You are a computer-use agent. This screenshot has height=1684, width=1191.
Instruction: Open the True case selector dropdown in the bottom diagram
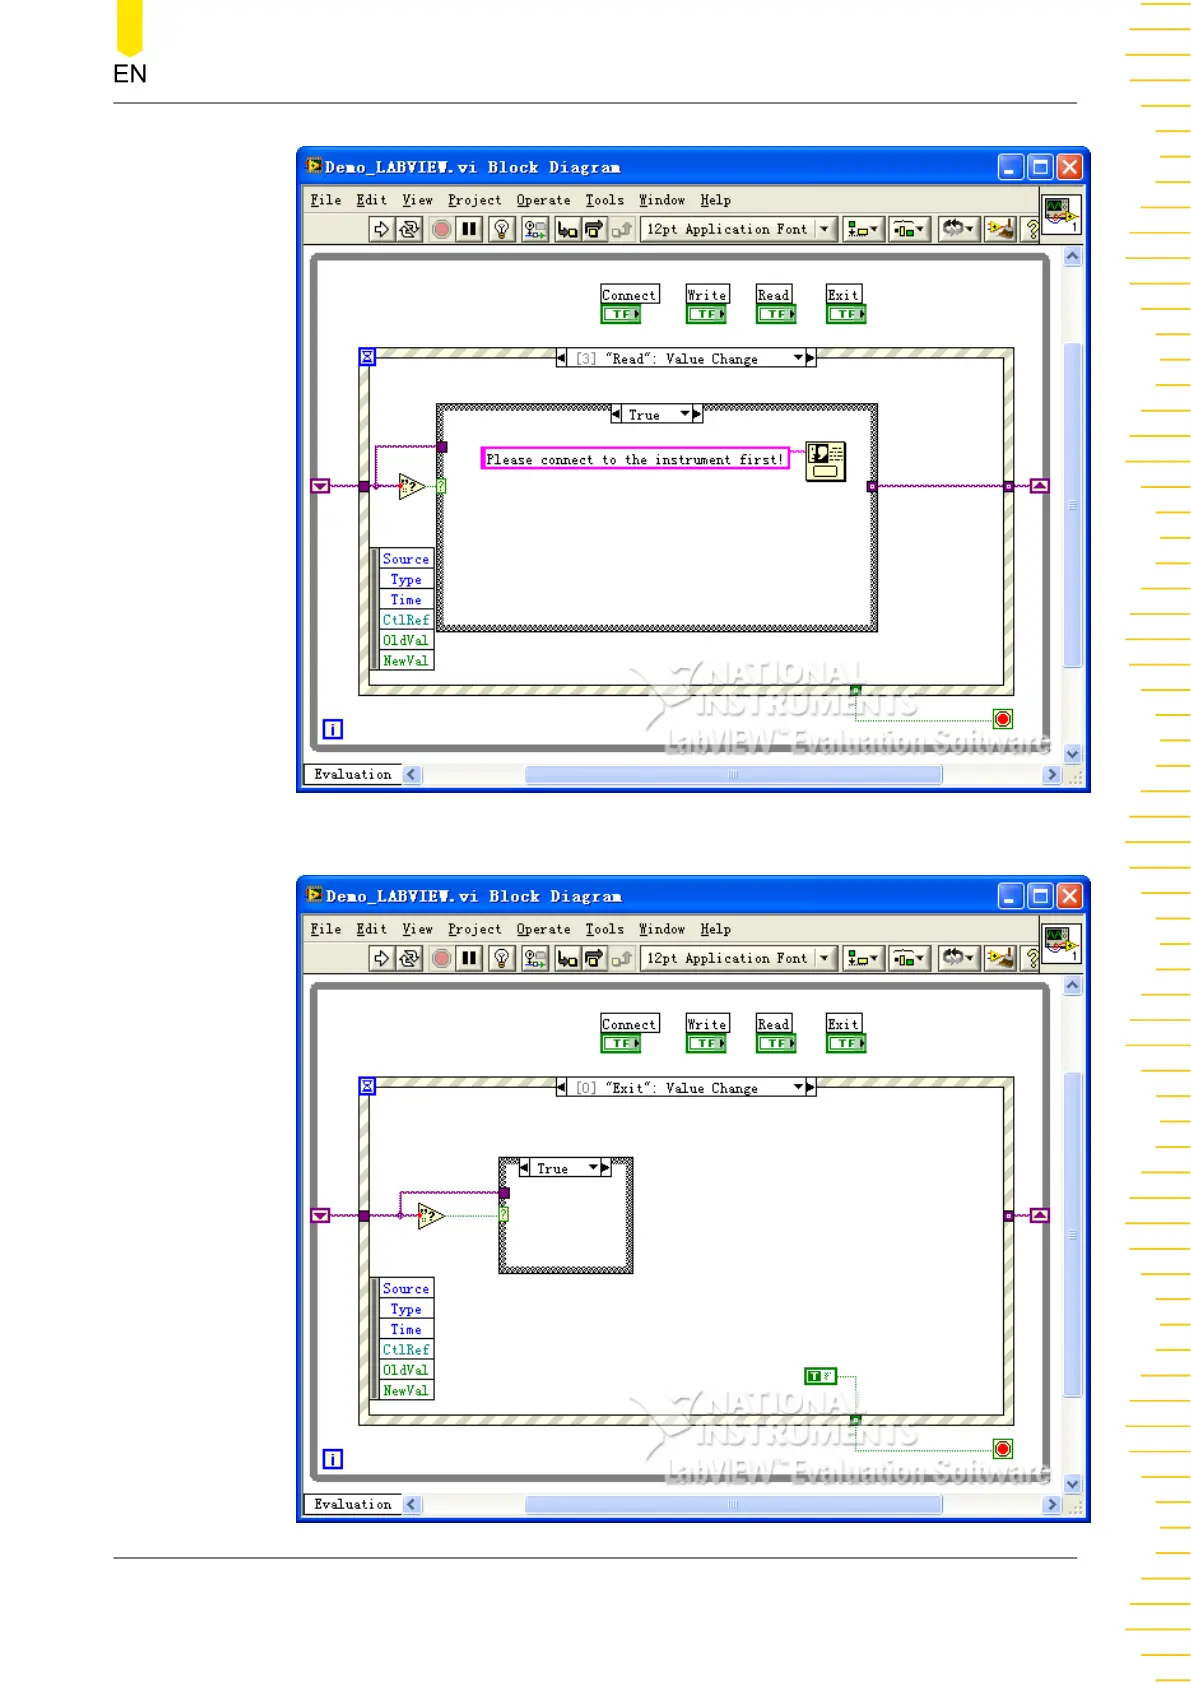click(593, 1168)
